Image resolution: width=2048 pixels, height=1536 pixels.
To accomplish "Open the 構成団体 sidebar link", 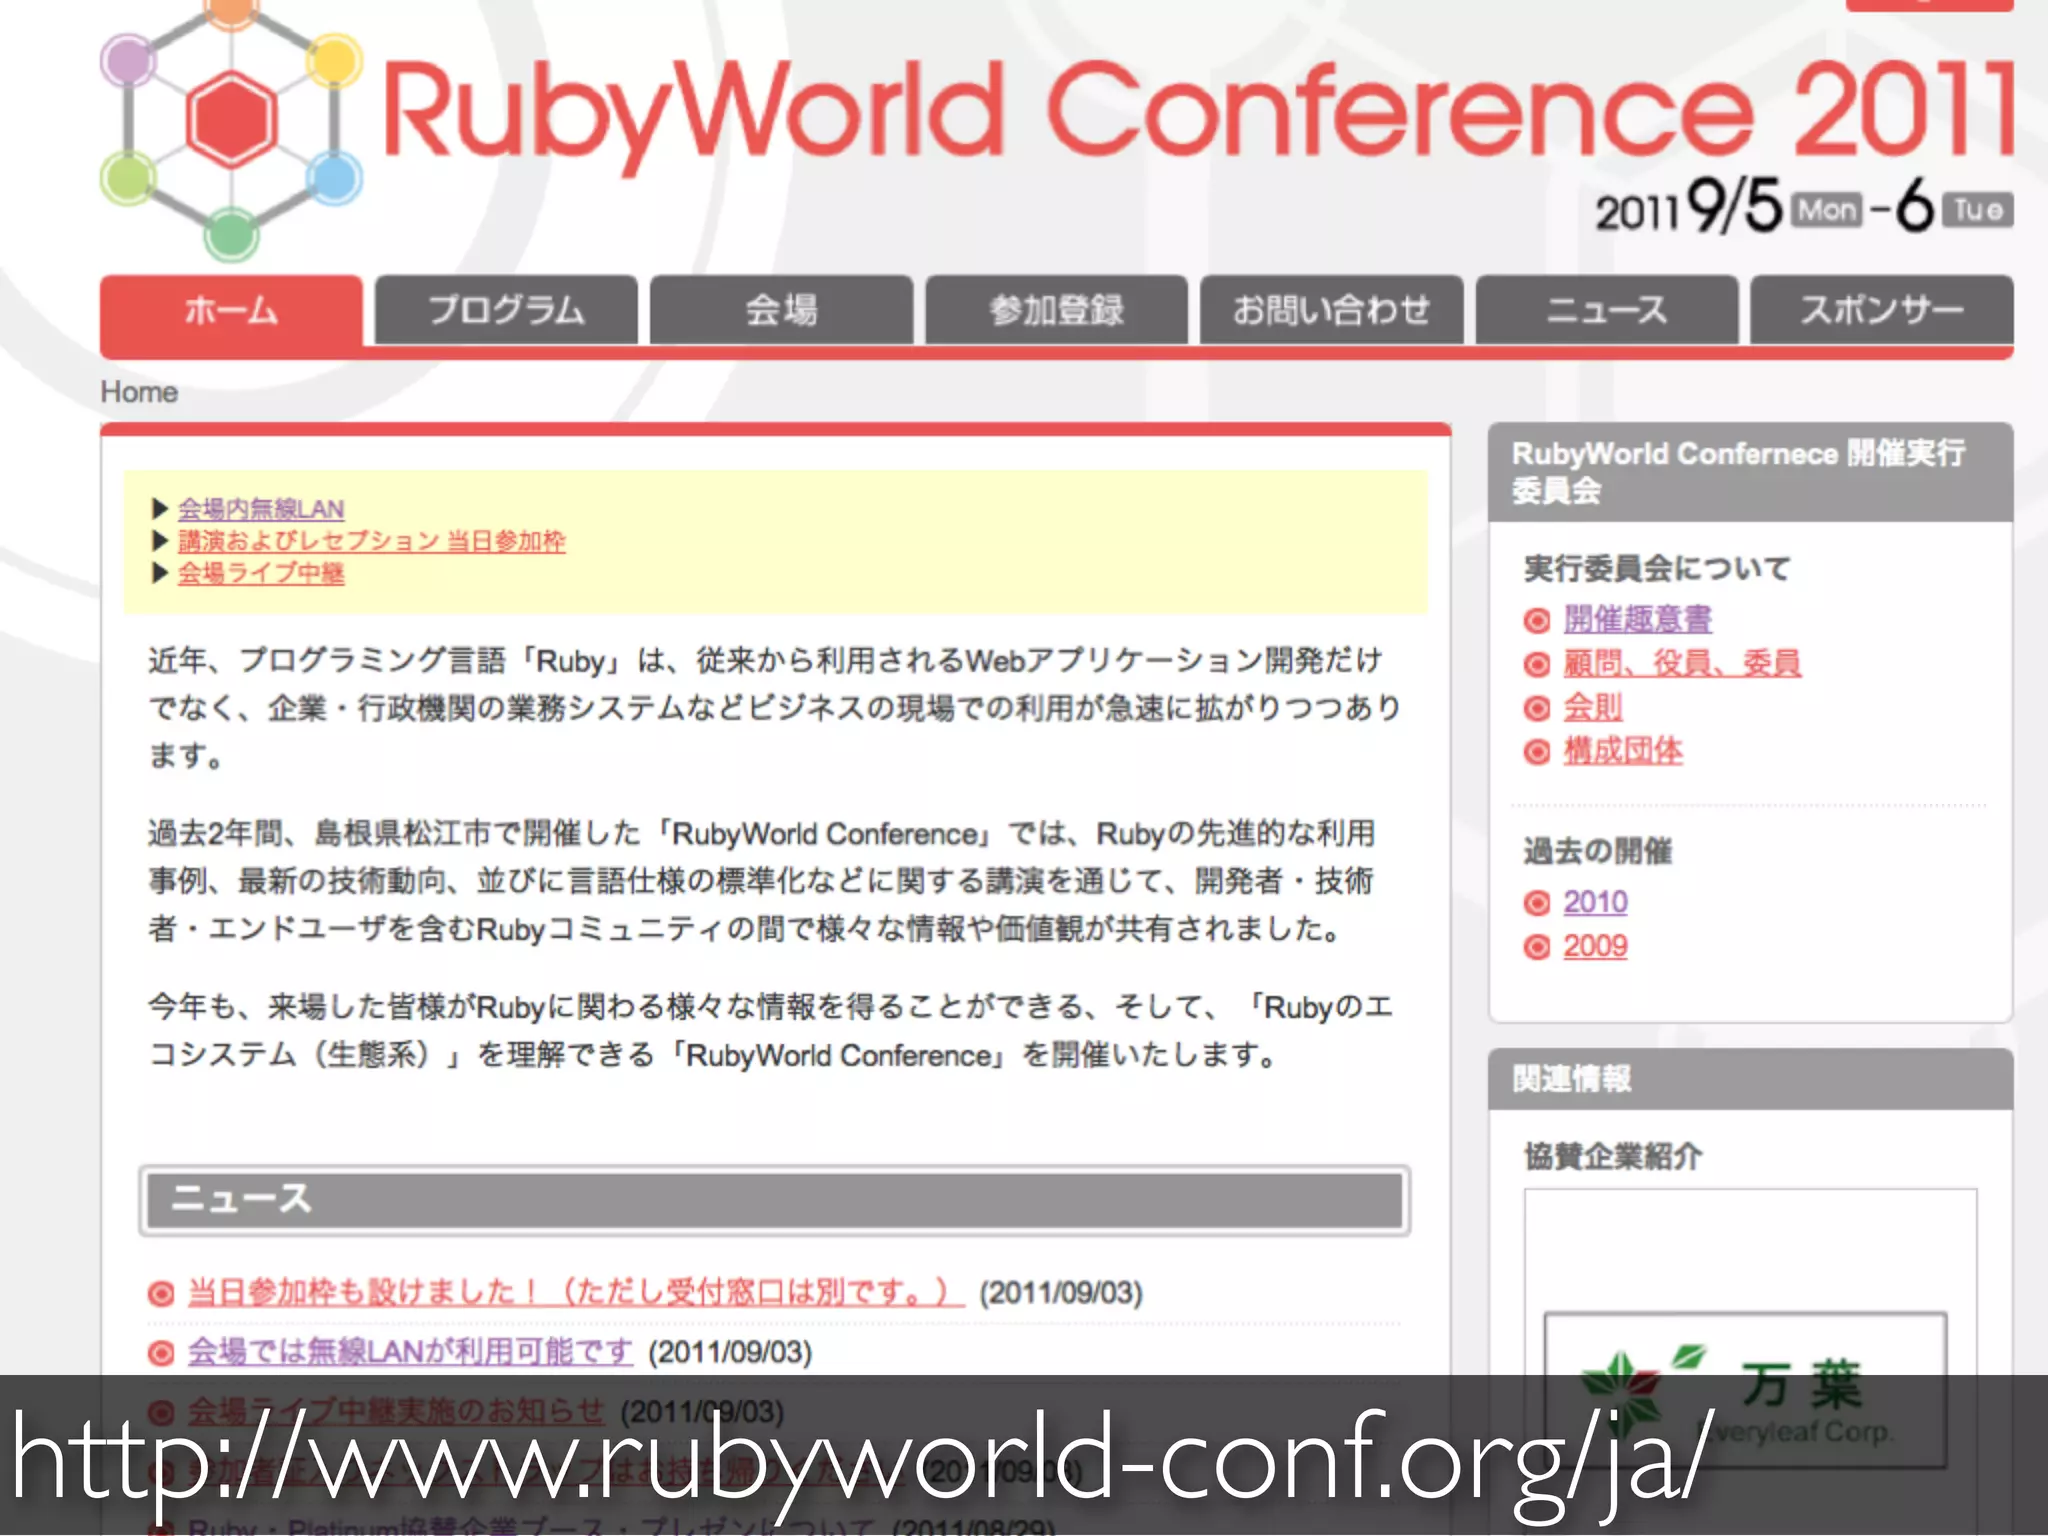I will pos(1623,751).
